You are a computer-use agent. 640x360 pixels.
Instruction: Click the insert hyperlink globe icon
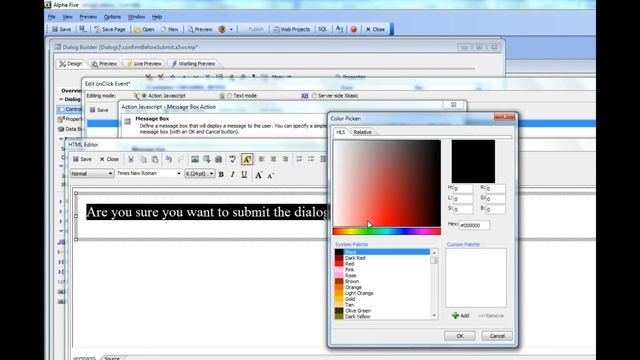[219, 159]
